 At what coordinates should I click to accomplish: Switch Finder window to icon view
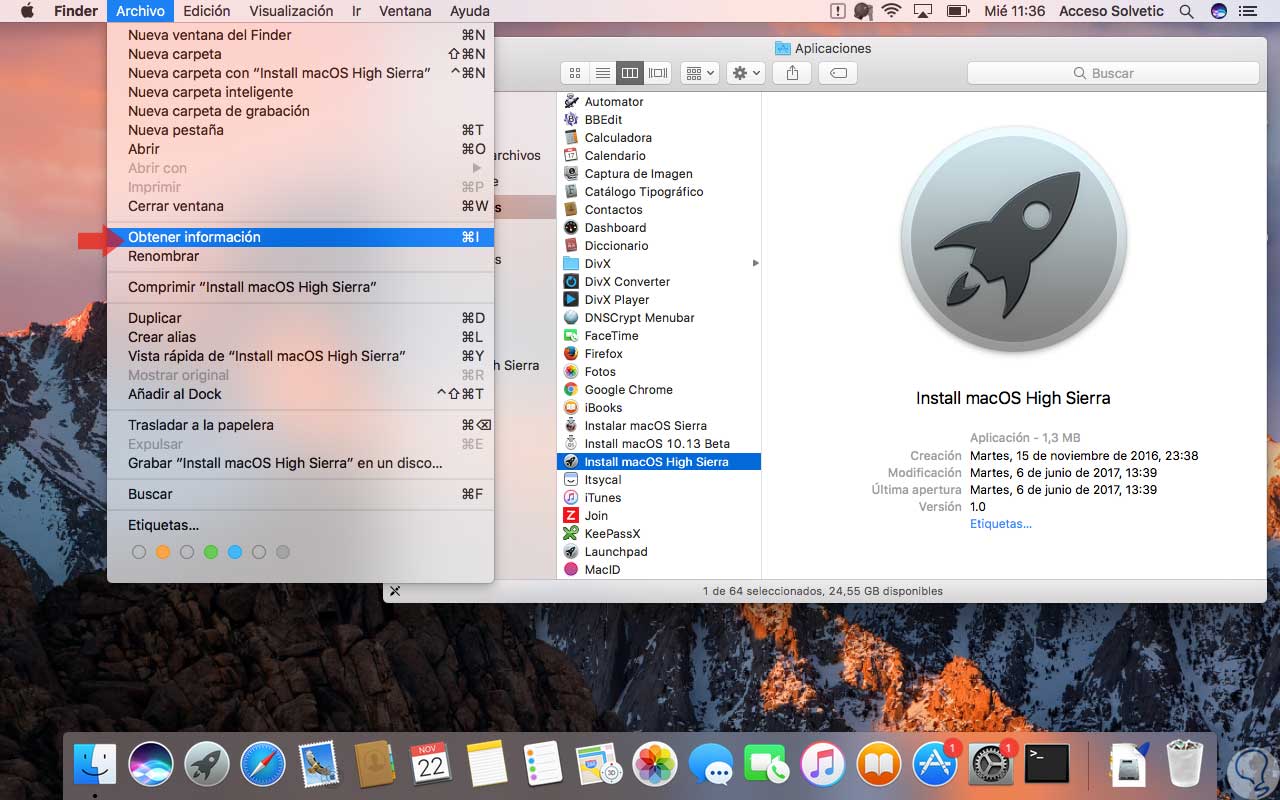point(575,73)
